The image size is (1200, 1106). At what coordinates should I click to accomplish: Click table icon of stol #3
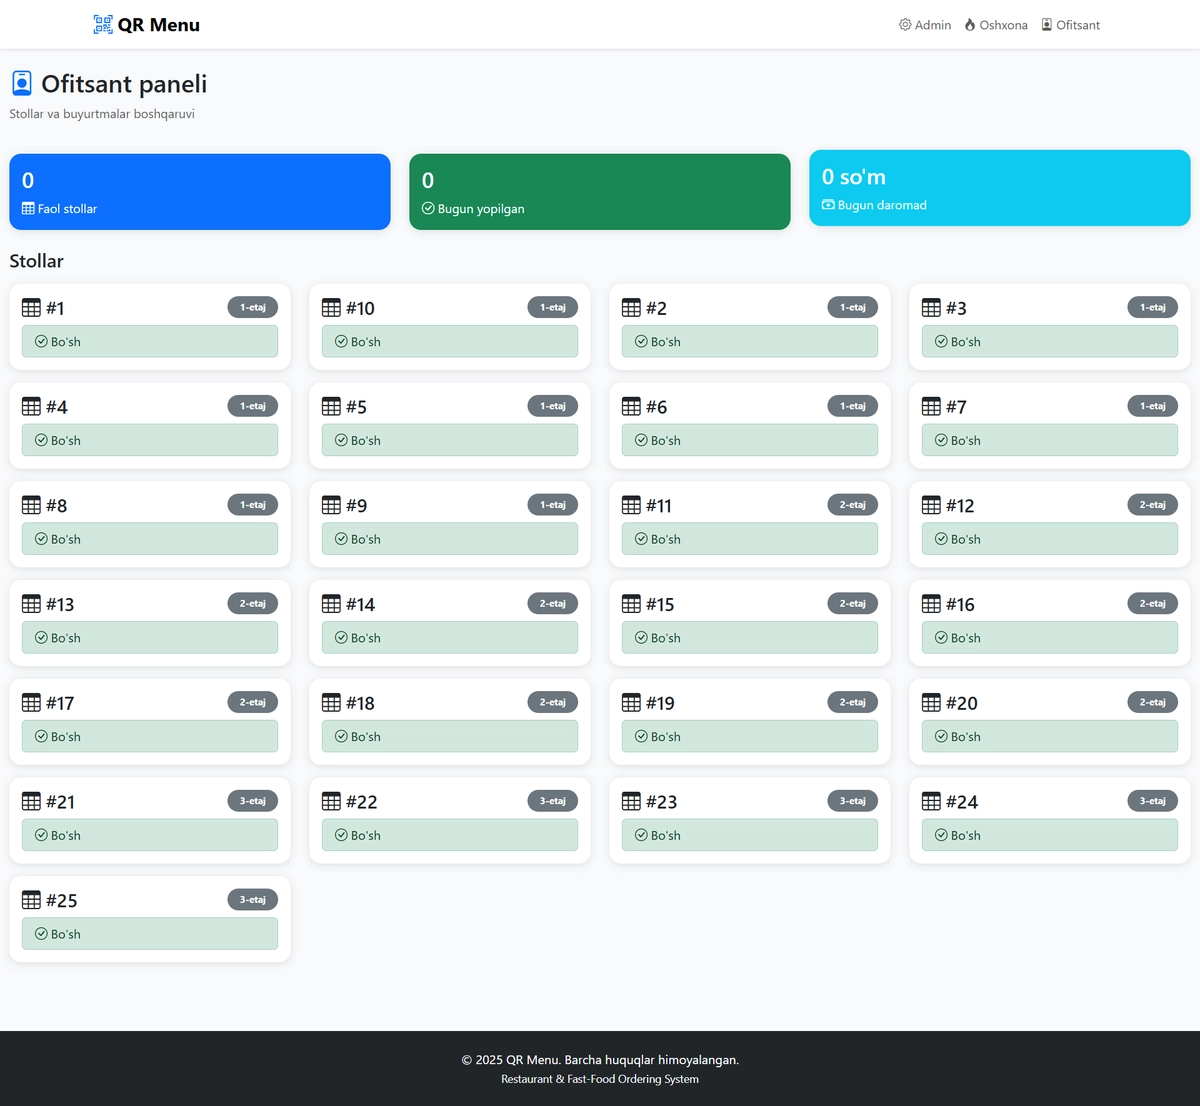click(x=931, y=308)
